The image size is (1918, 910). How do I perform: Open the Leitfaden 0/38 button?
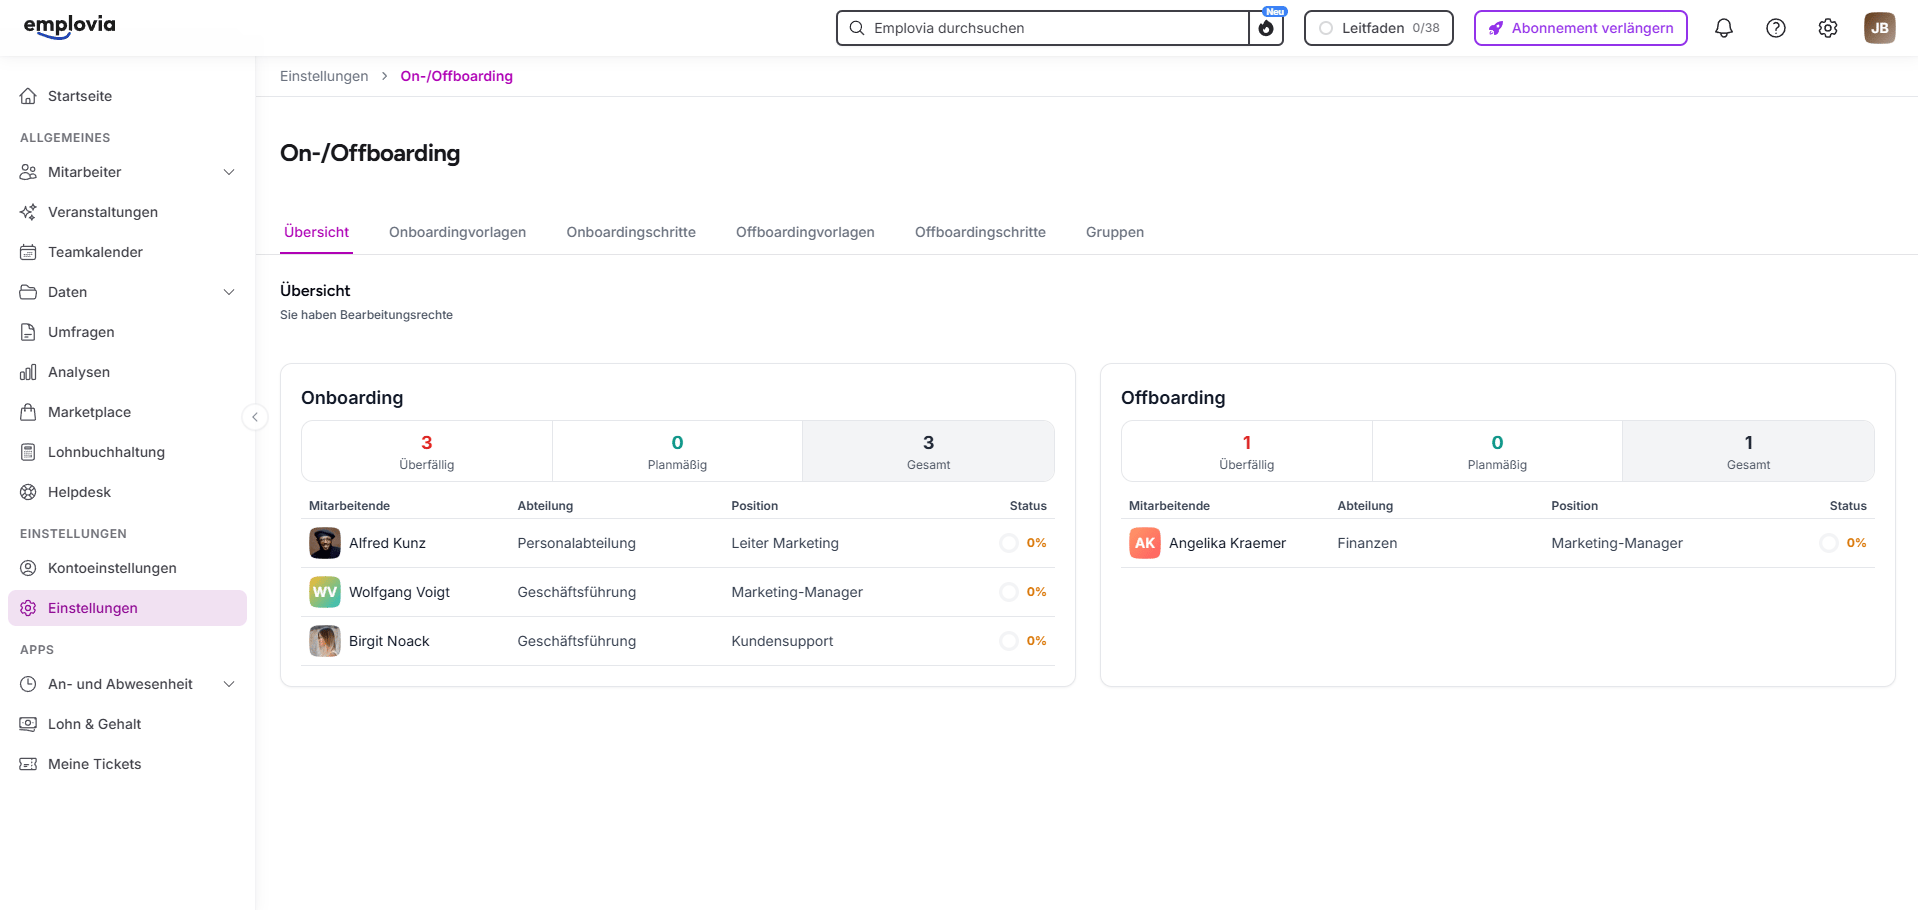(x=1378, y=28)
